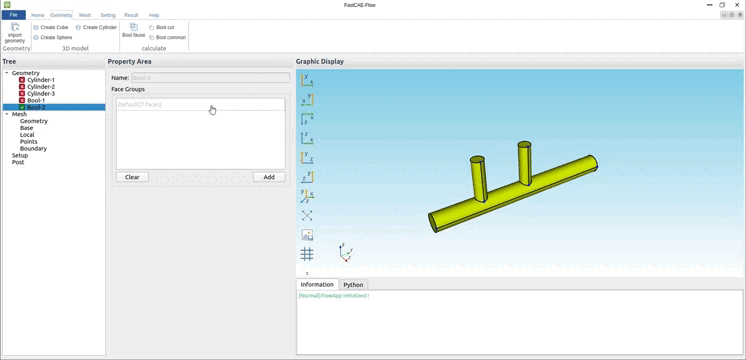Toggle the red checkbox of Cylinder-1

pyautogui.click(x=22, y=80)
